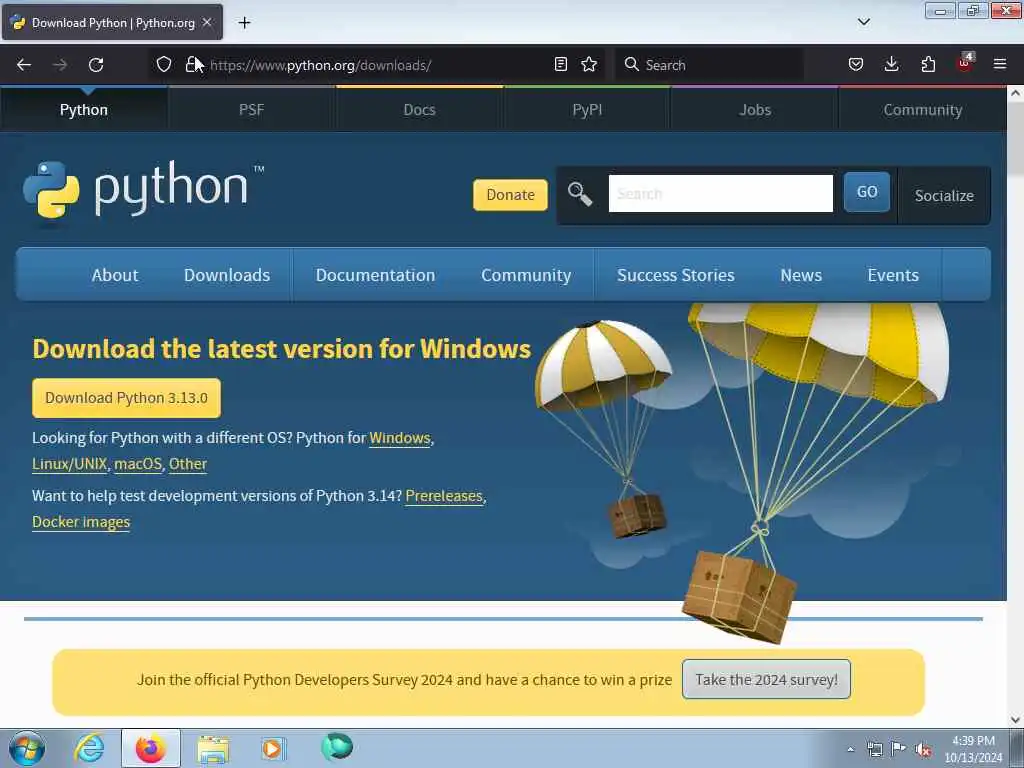Image resolution: width=1024 pixels, height=768 pixels.
Task: Open the Jobs top-bar tab
Action: (755, 110)
